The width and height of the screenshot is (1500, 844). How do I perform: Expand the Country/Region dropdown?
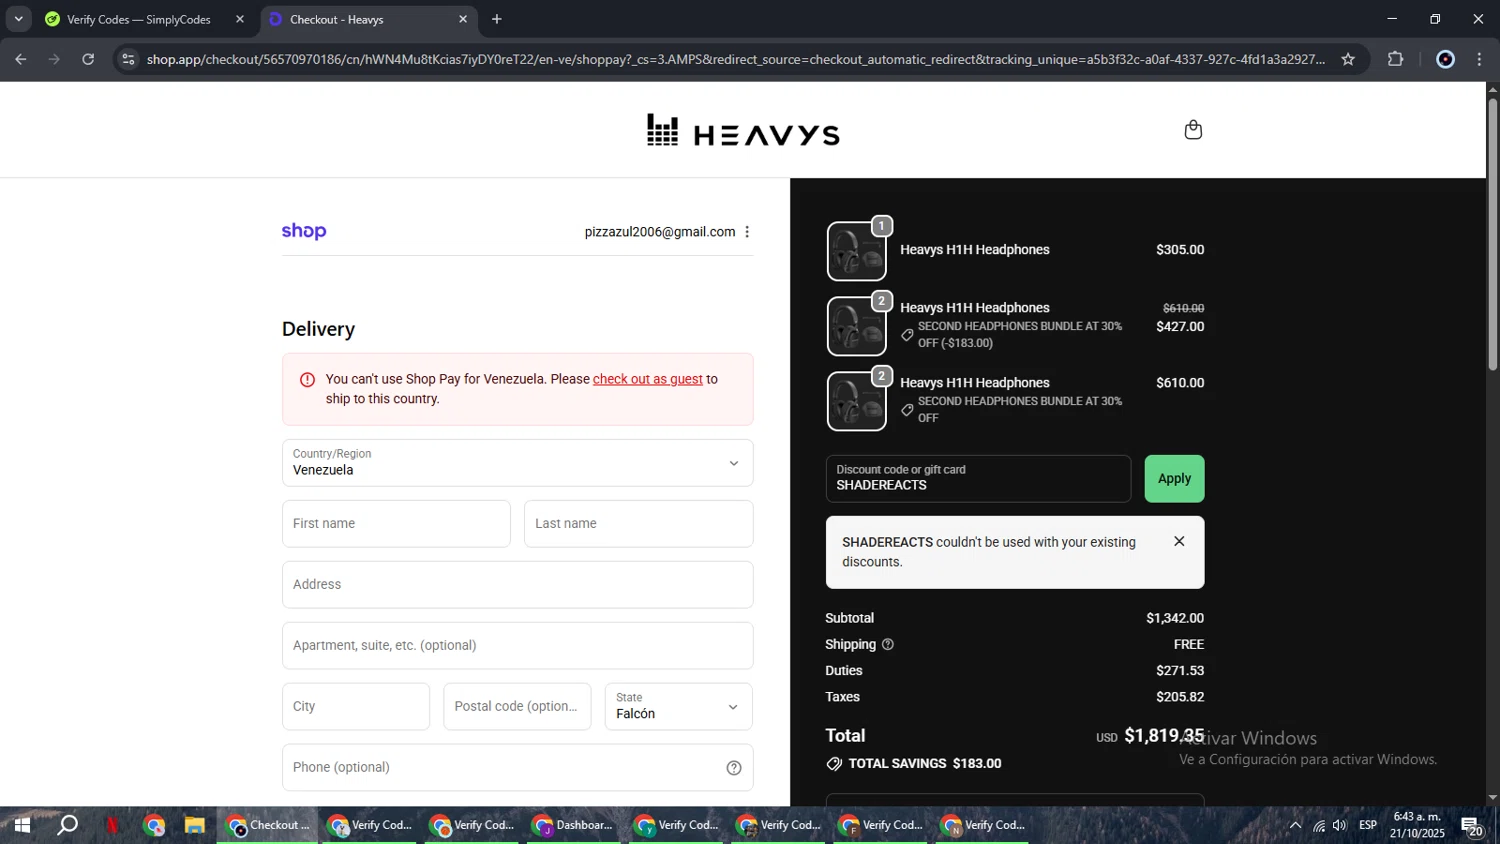point(517,463)
